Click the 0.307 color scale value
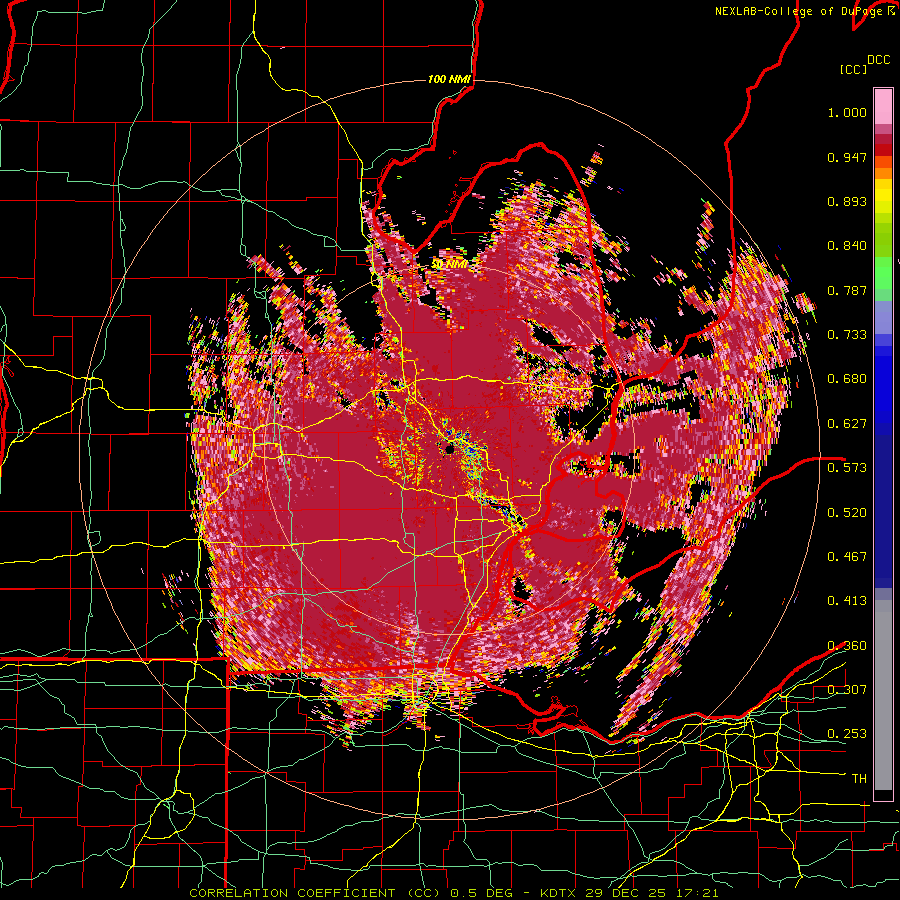 click(847, 689)
